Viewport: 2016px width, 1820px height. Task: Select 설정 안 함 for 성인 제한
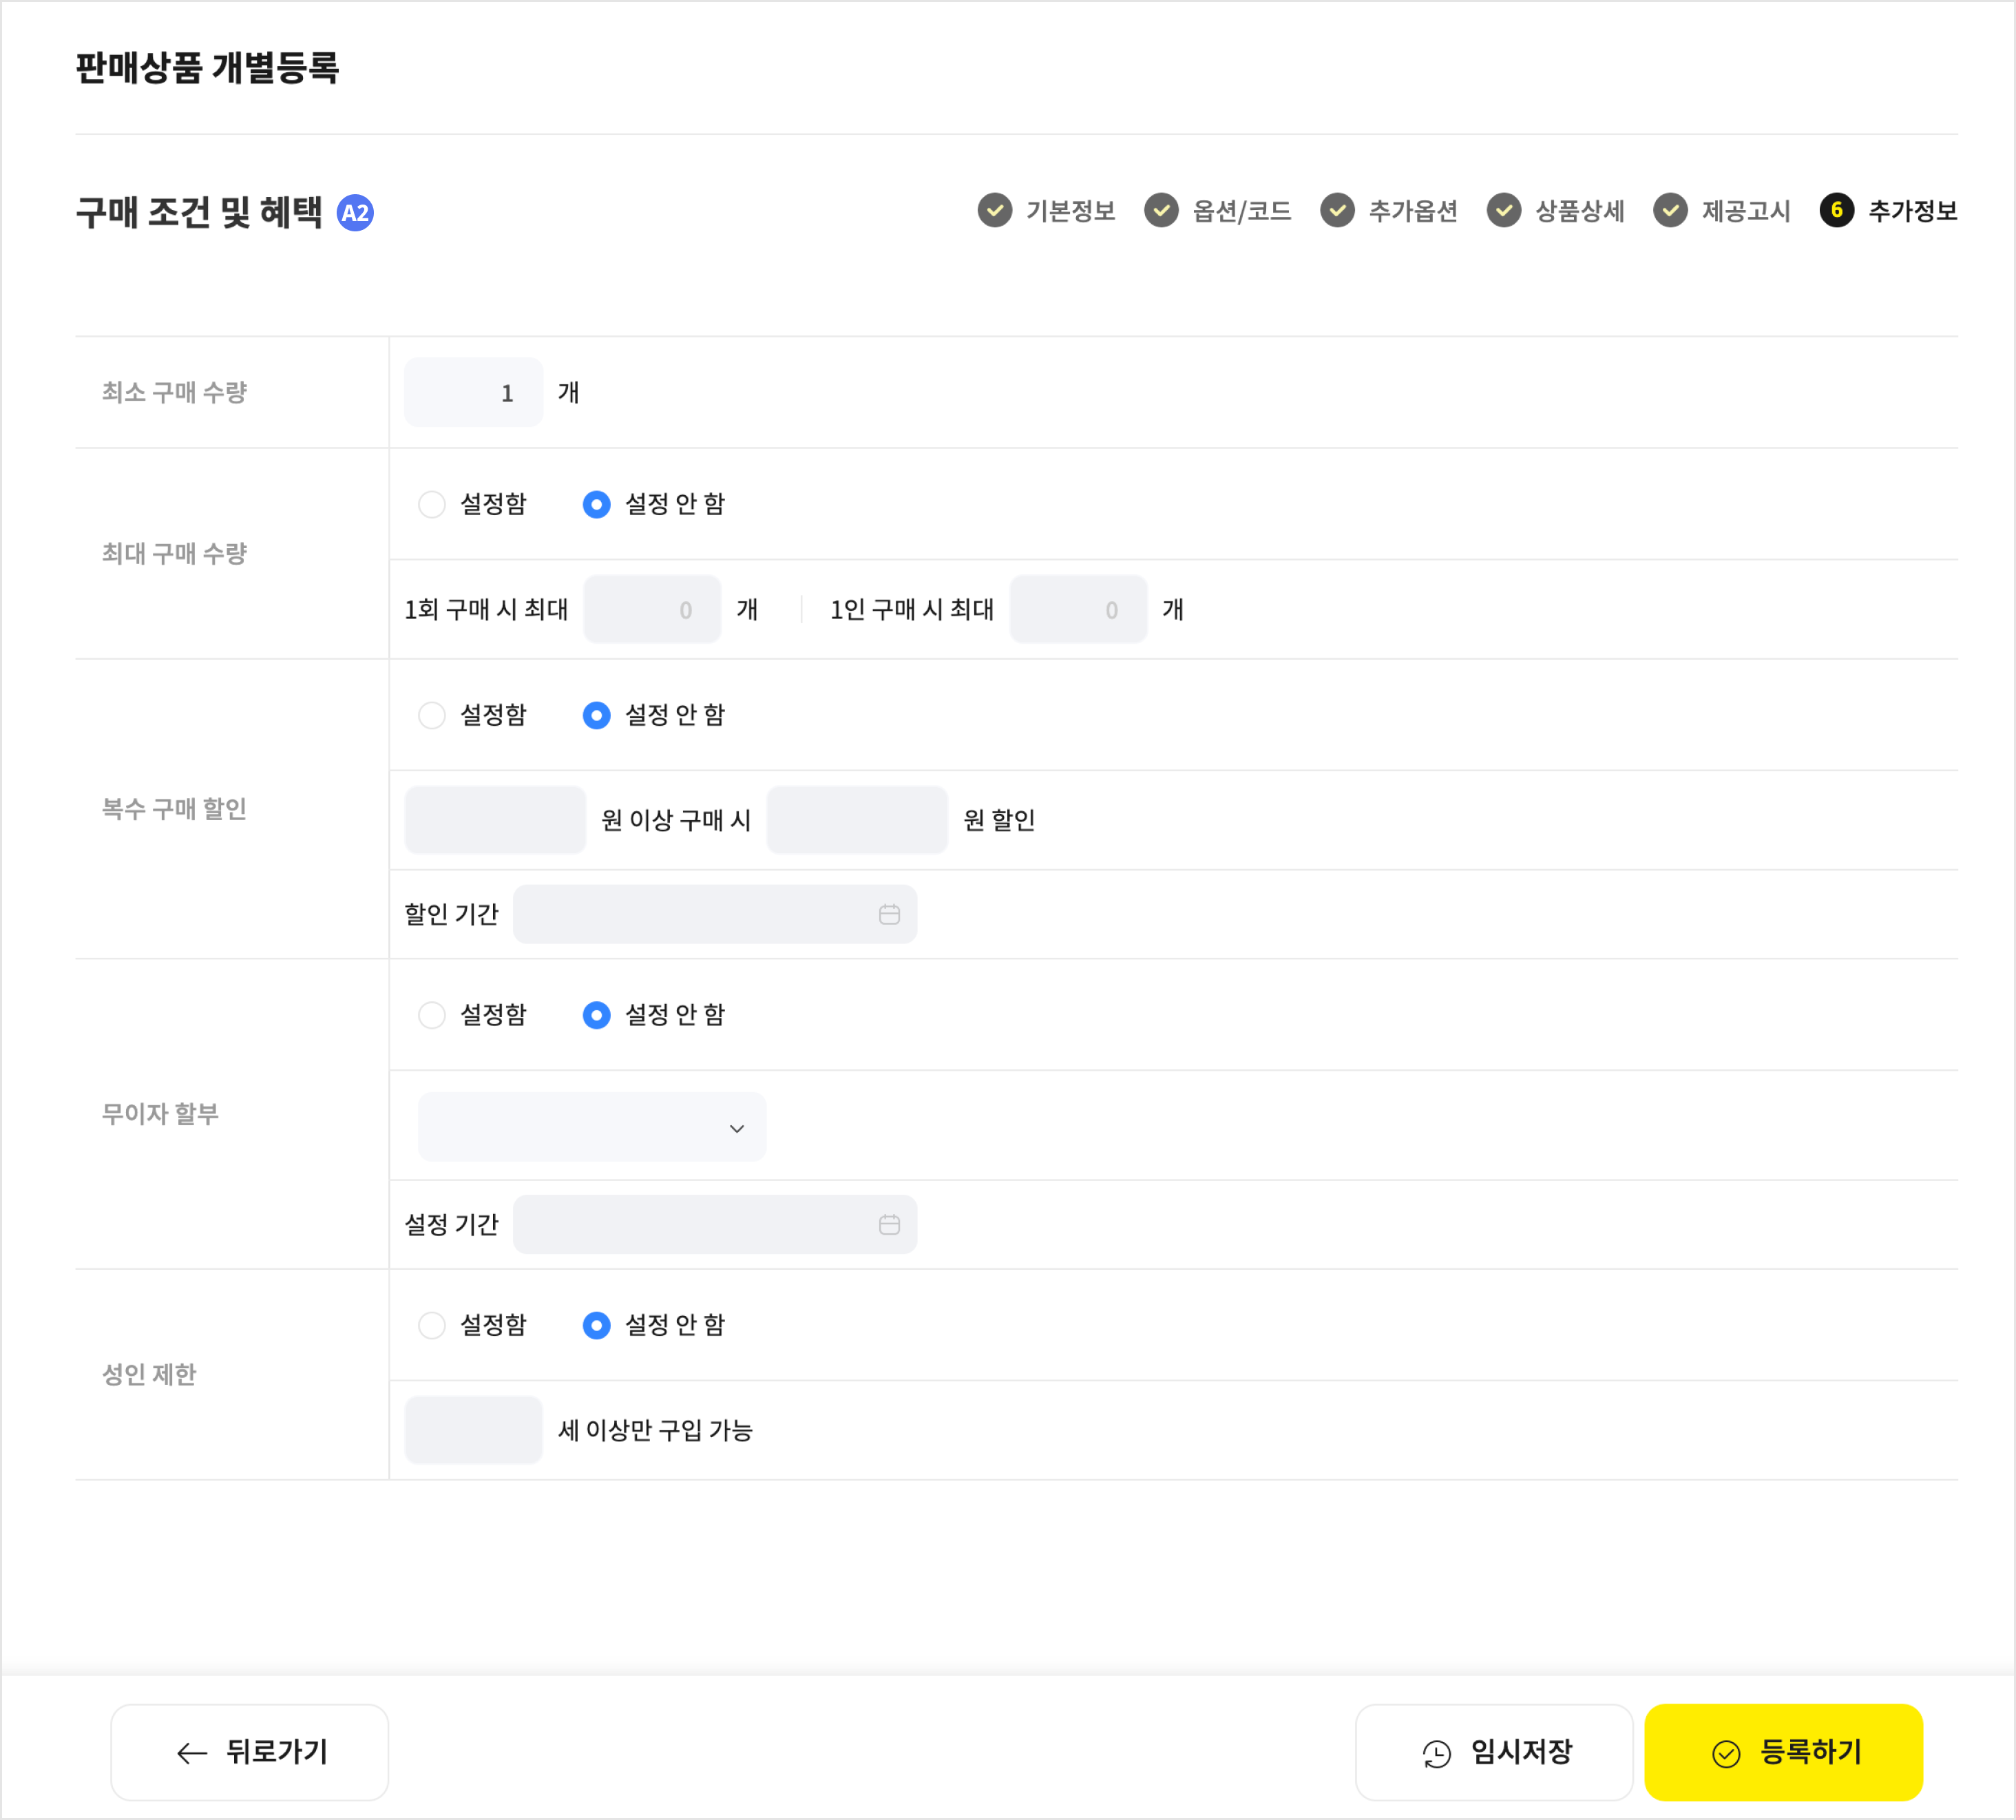[x=597, y=1325]
